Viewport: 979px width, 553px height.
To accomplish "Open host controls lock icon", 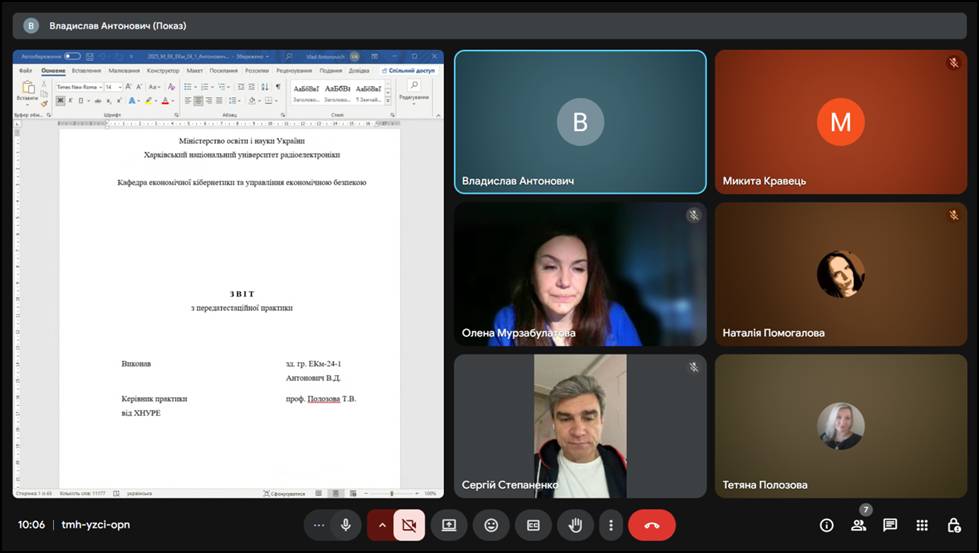I will [954, 525].
